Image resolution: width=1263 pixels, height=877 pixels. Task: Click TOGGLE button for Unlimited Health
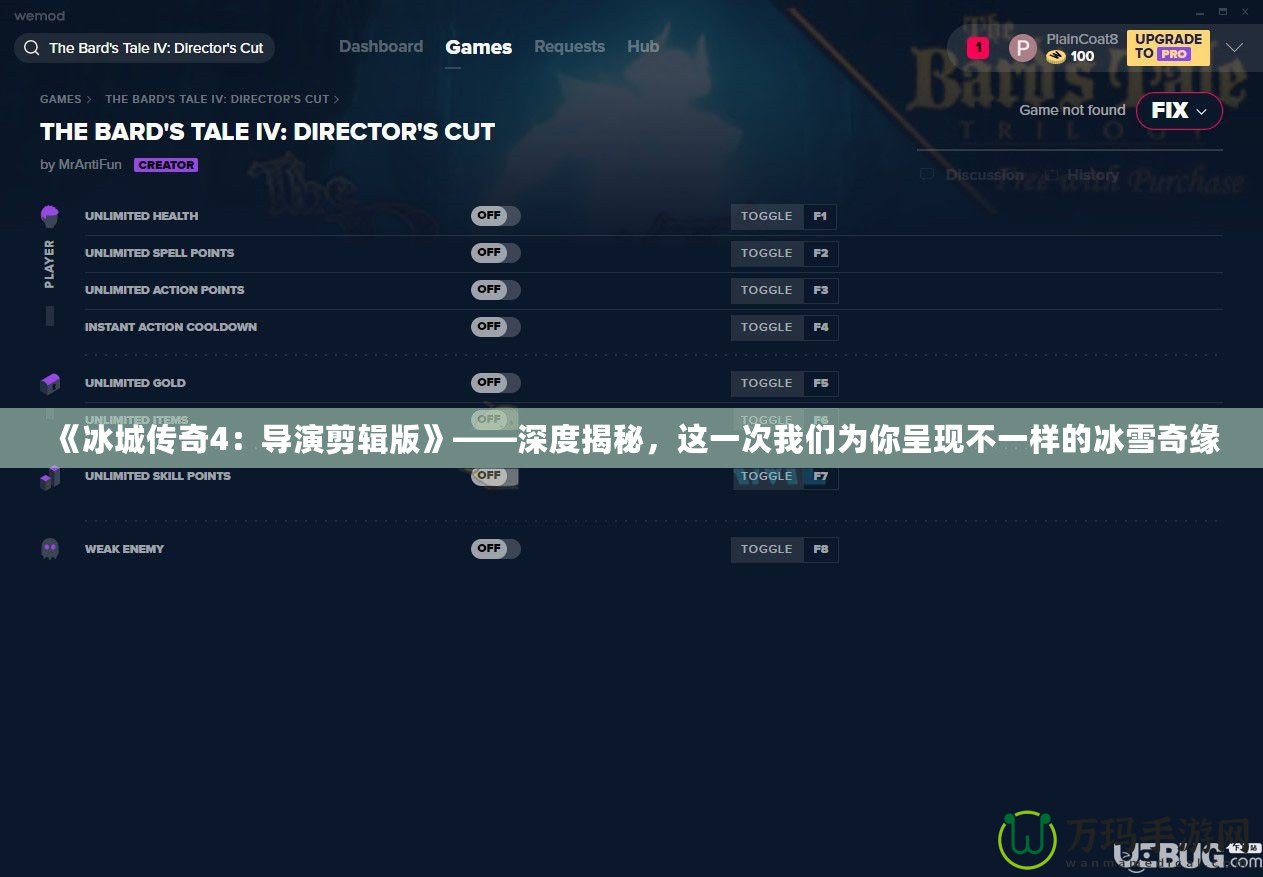click(767, 216)
